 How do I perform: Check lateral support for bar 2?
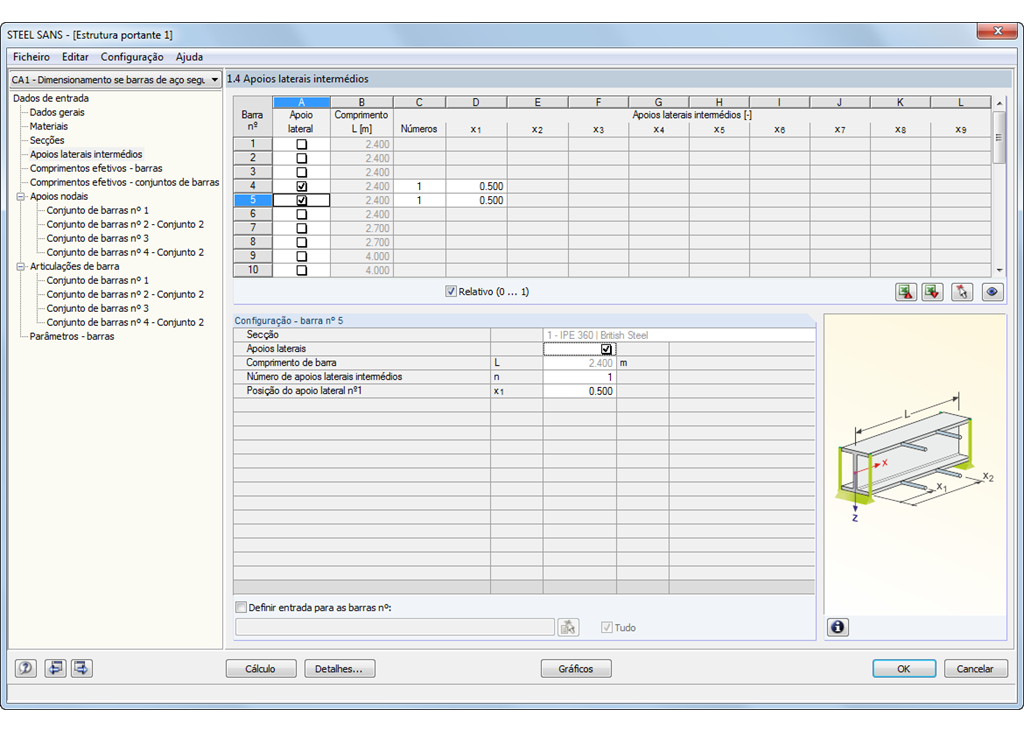point(302,158)
